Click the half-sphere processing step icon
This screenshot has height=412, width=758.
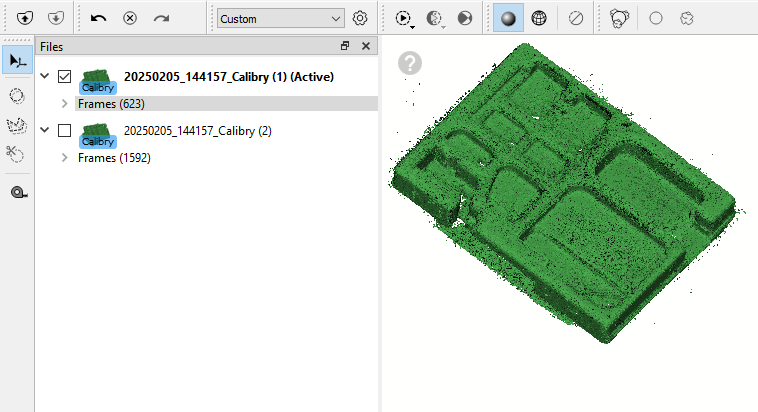(435, 19)
